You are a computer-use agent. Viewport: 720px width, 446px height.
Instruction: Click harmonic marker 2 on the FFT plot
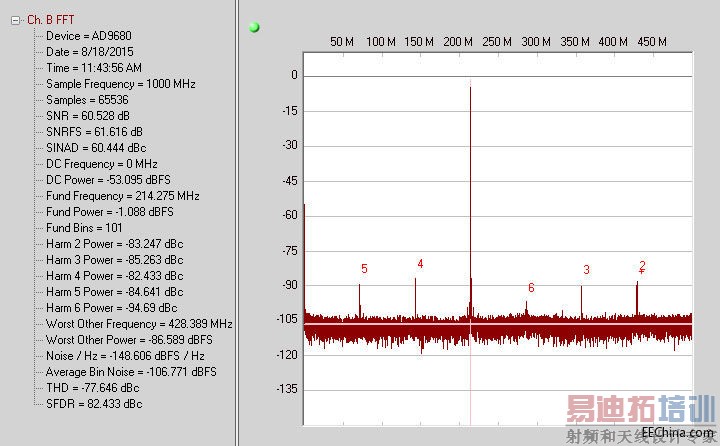[x=642, y=265]
